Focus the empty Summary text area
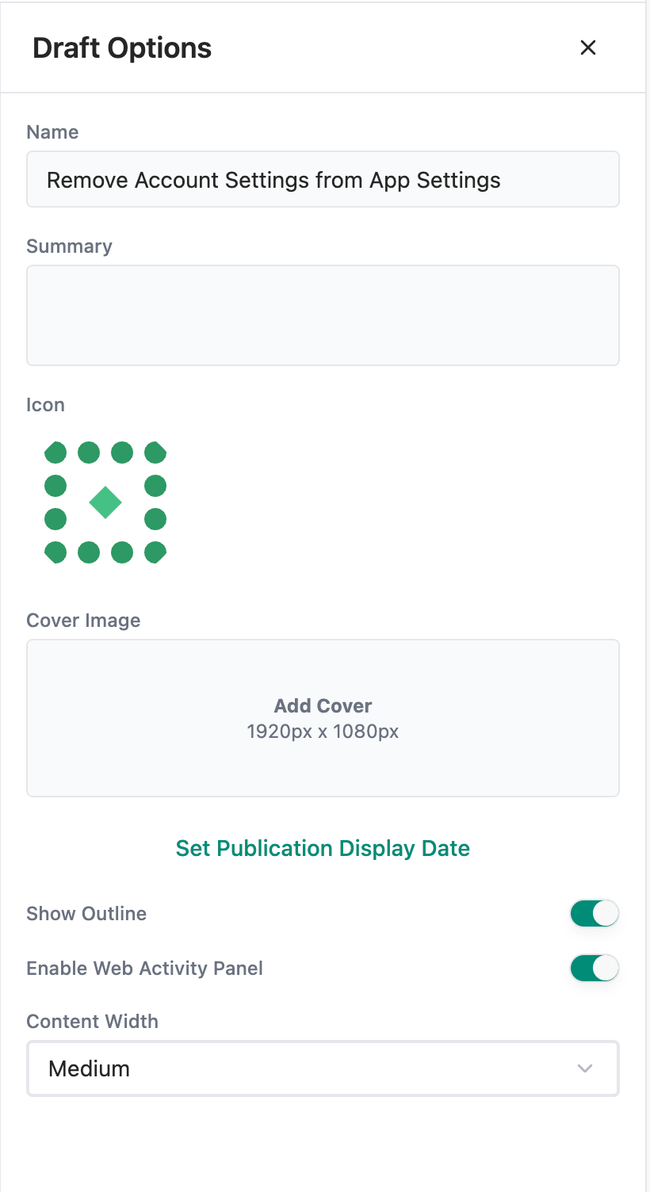650x1192 pixels. coord(322,315)
